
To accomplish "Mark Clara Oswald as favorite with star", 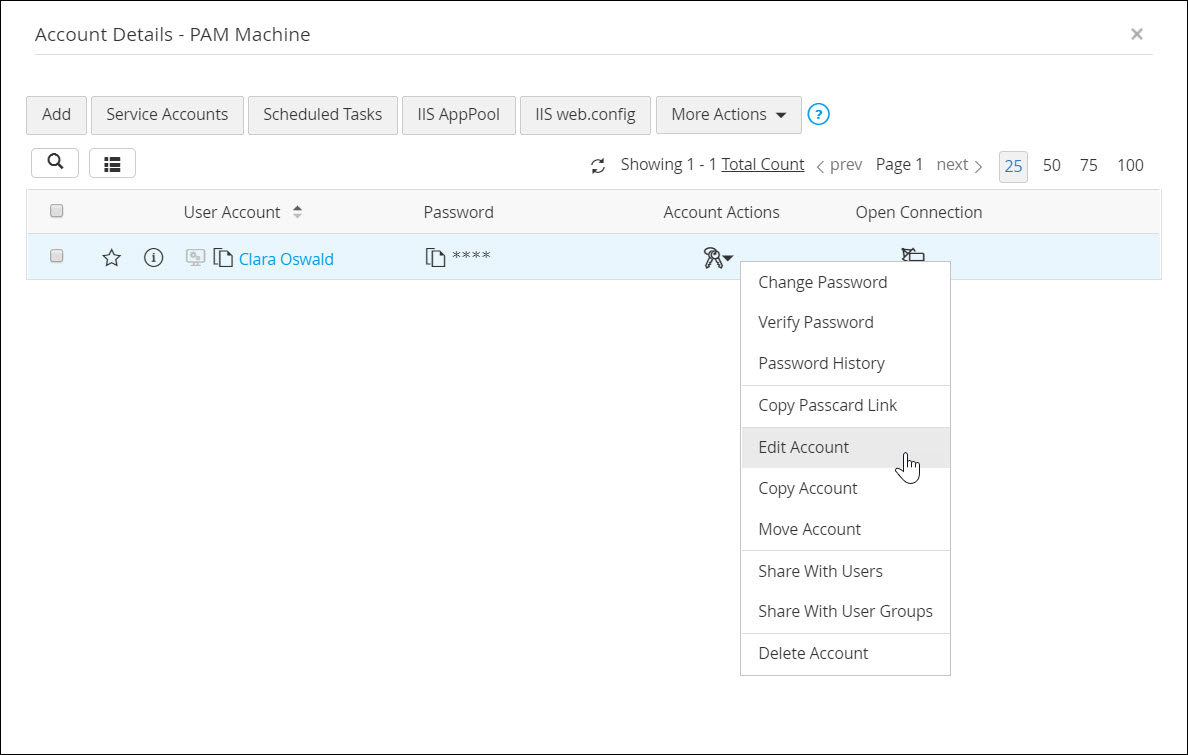I will point(111,258).
